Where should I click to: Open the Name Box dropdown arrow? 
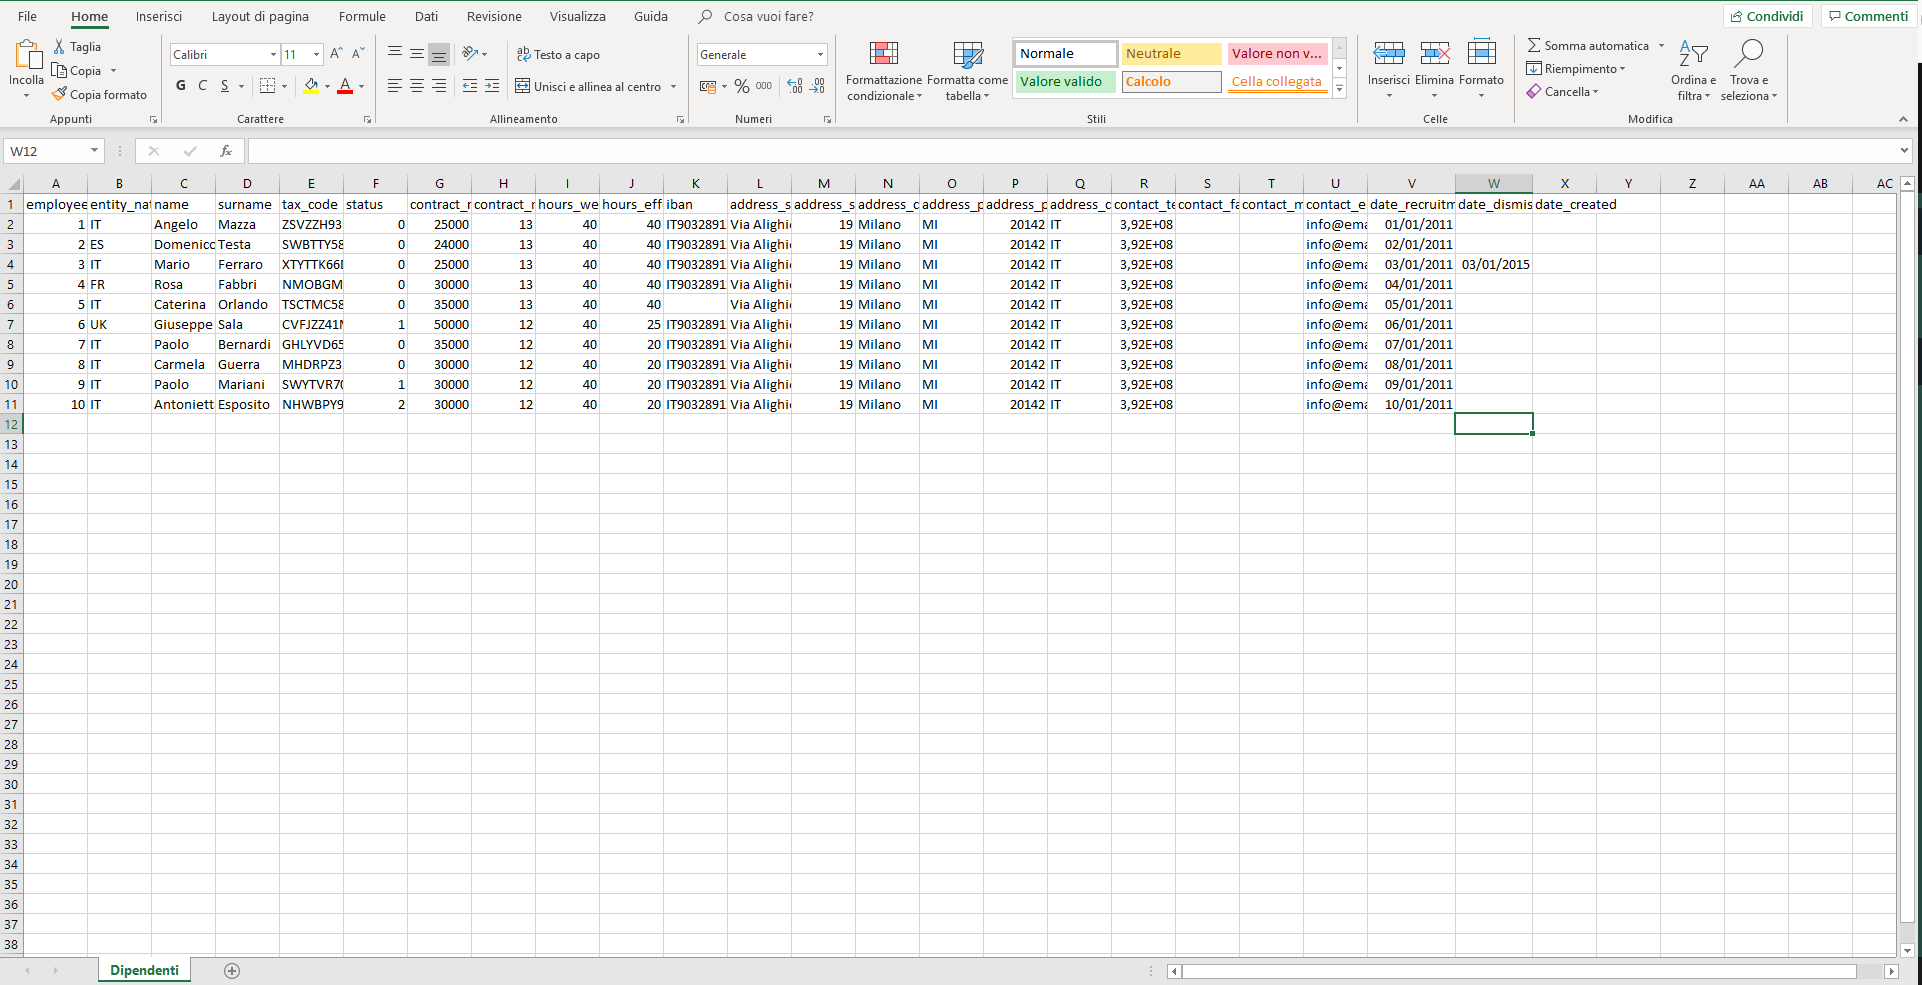click(95, 151)
